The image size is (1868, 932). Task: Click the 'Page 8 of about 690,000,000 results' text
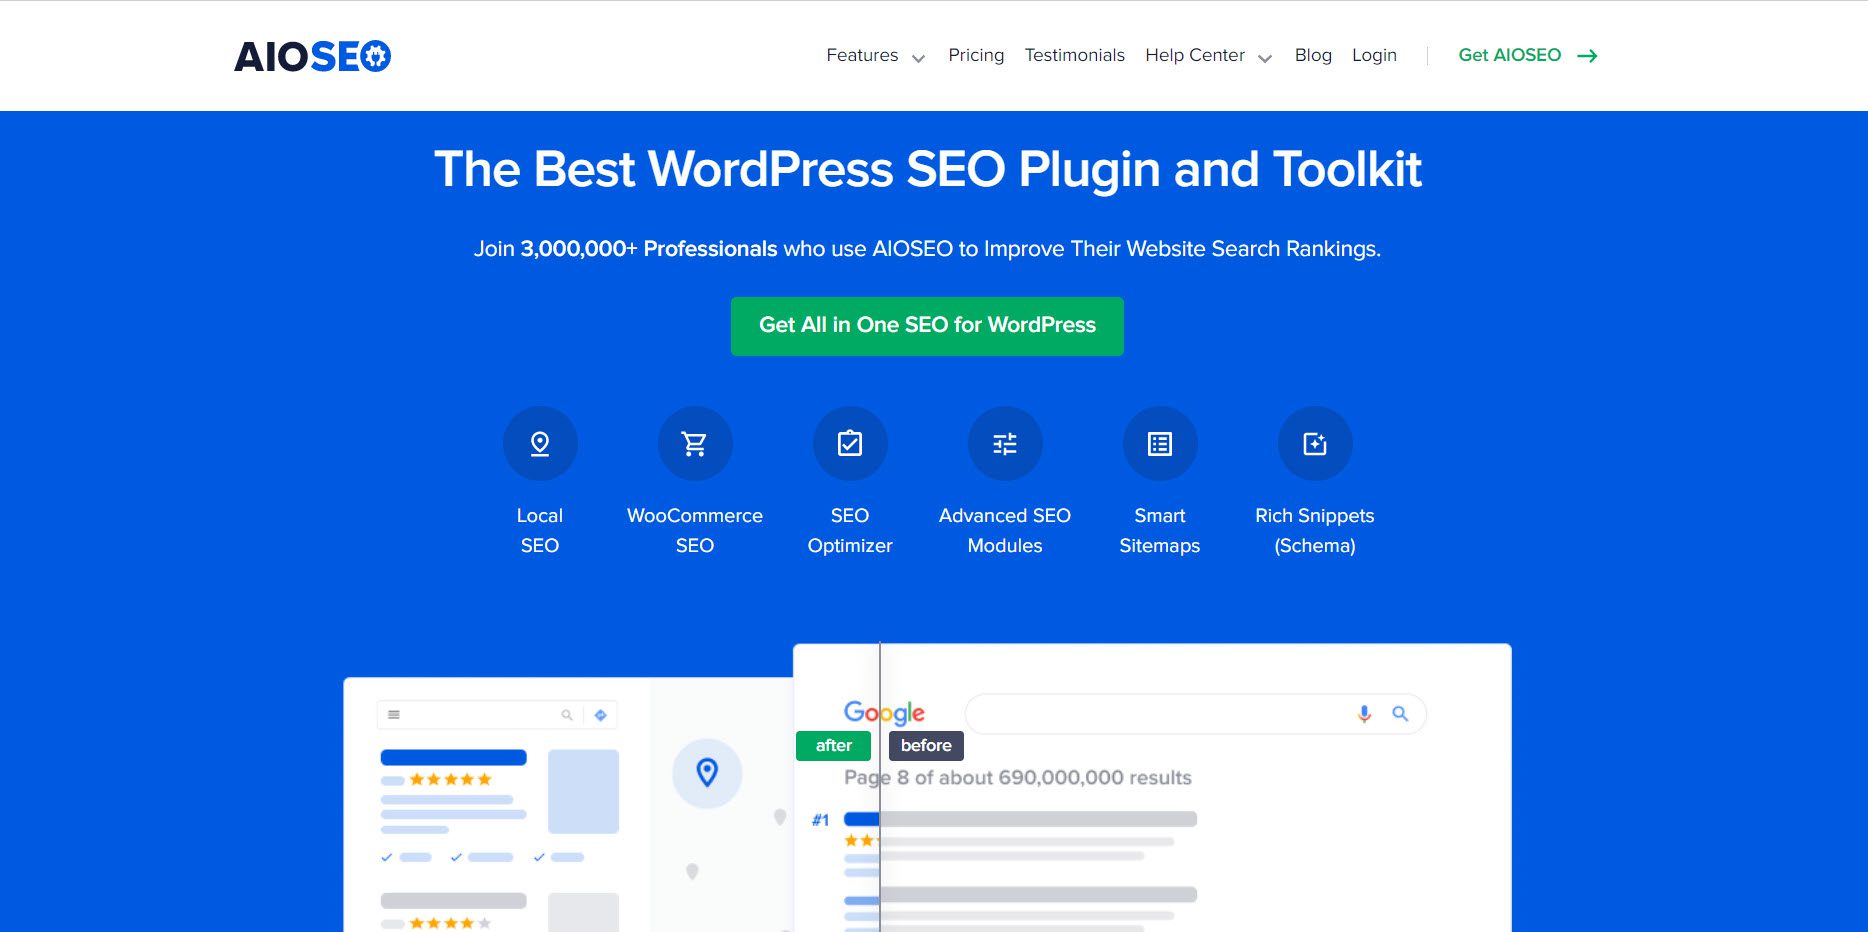point(1018,778)
